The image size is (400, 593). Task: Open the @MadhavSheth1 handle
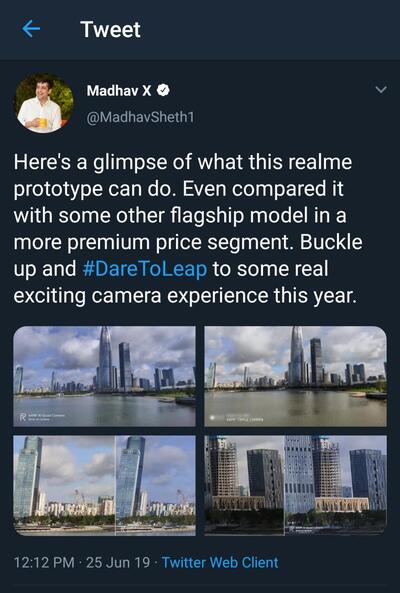(x=140, y=117)
